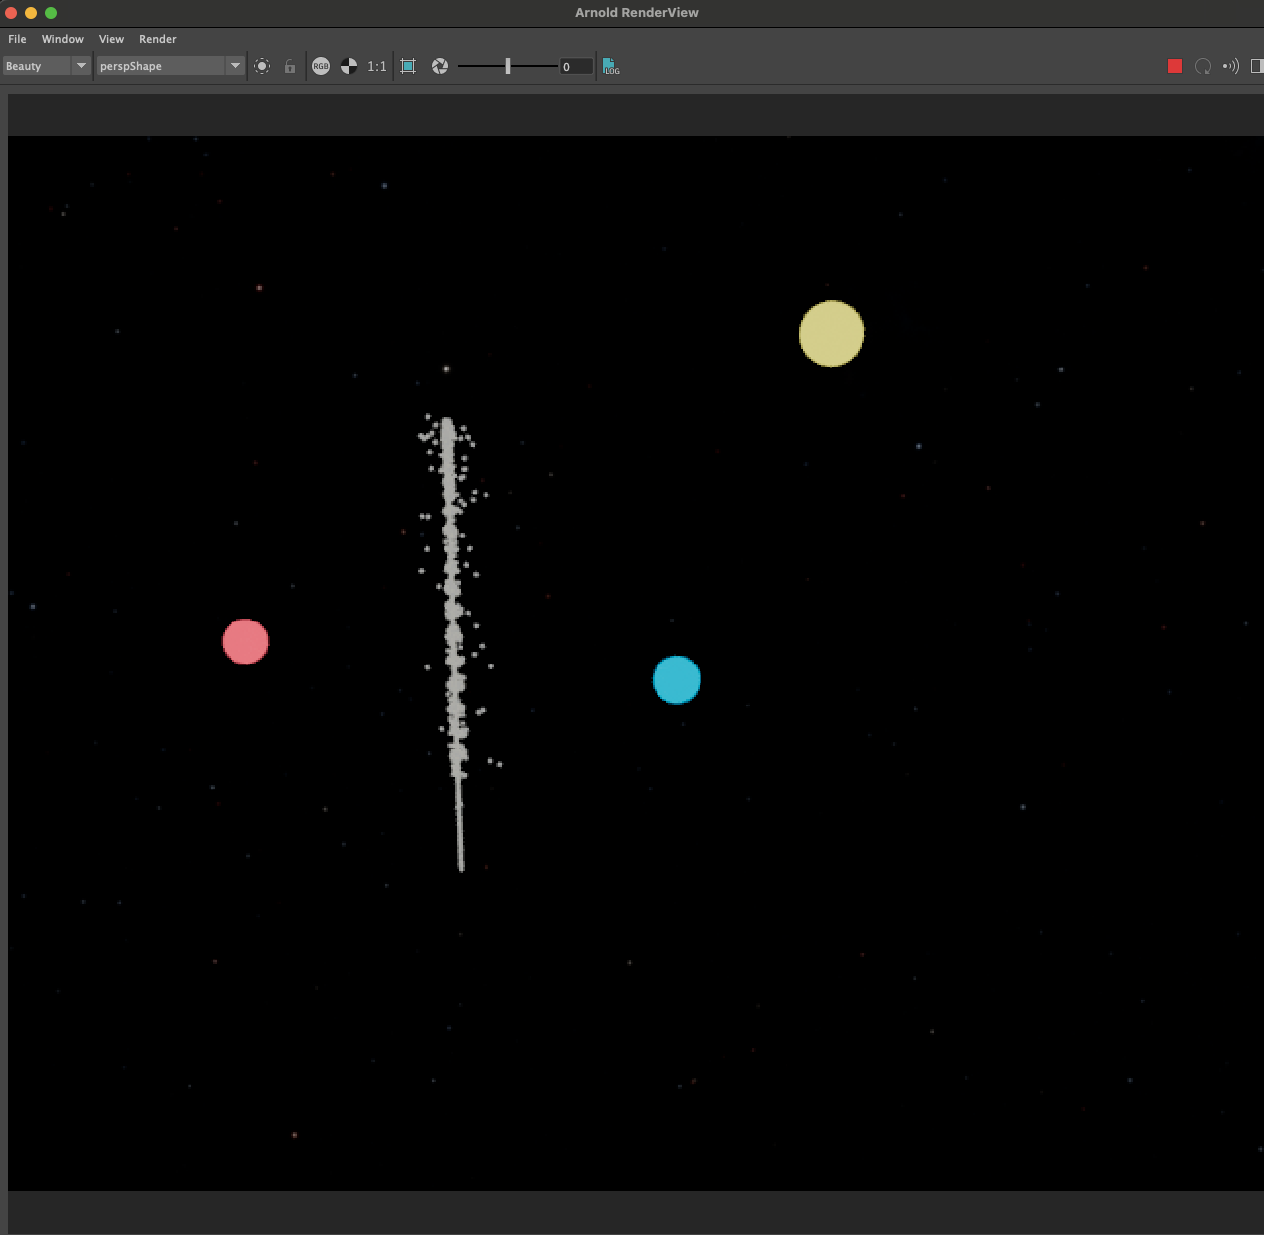Open the perspShape camera dropdown
This screenshot has width=1264, height=1235.
165,66
